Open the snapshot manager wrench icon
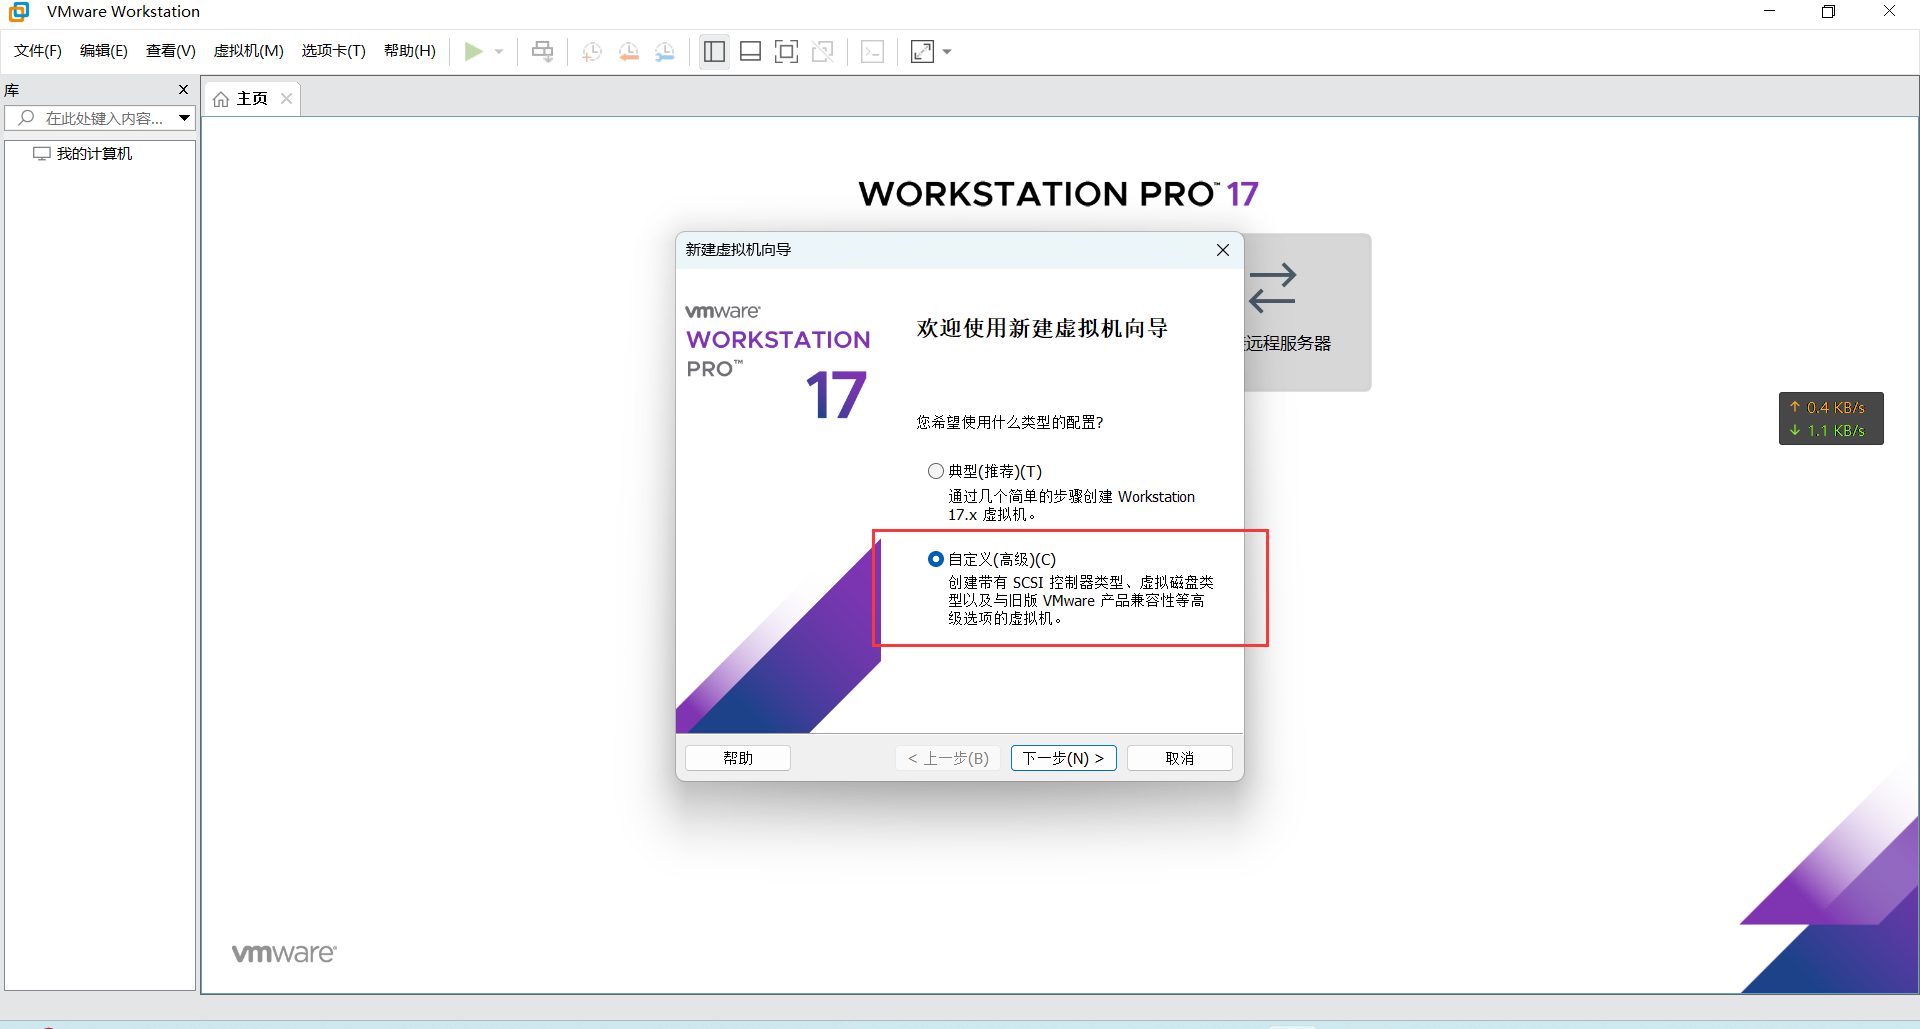Viewport: 1920px width, 1029px height. click(x=665, y=51)
